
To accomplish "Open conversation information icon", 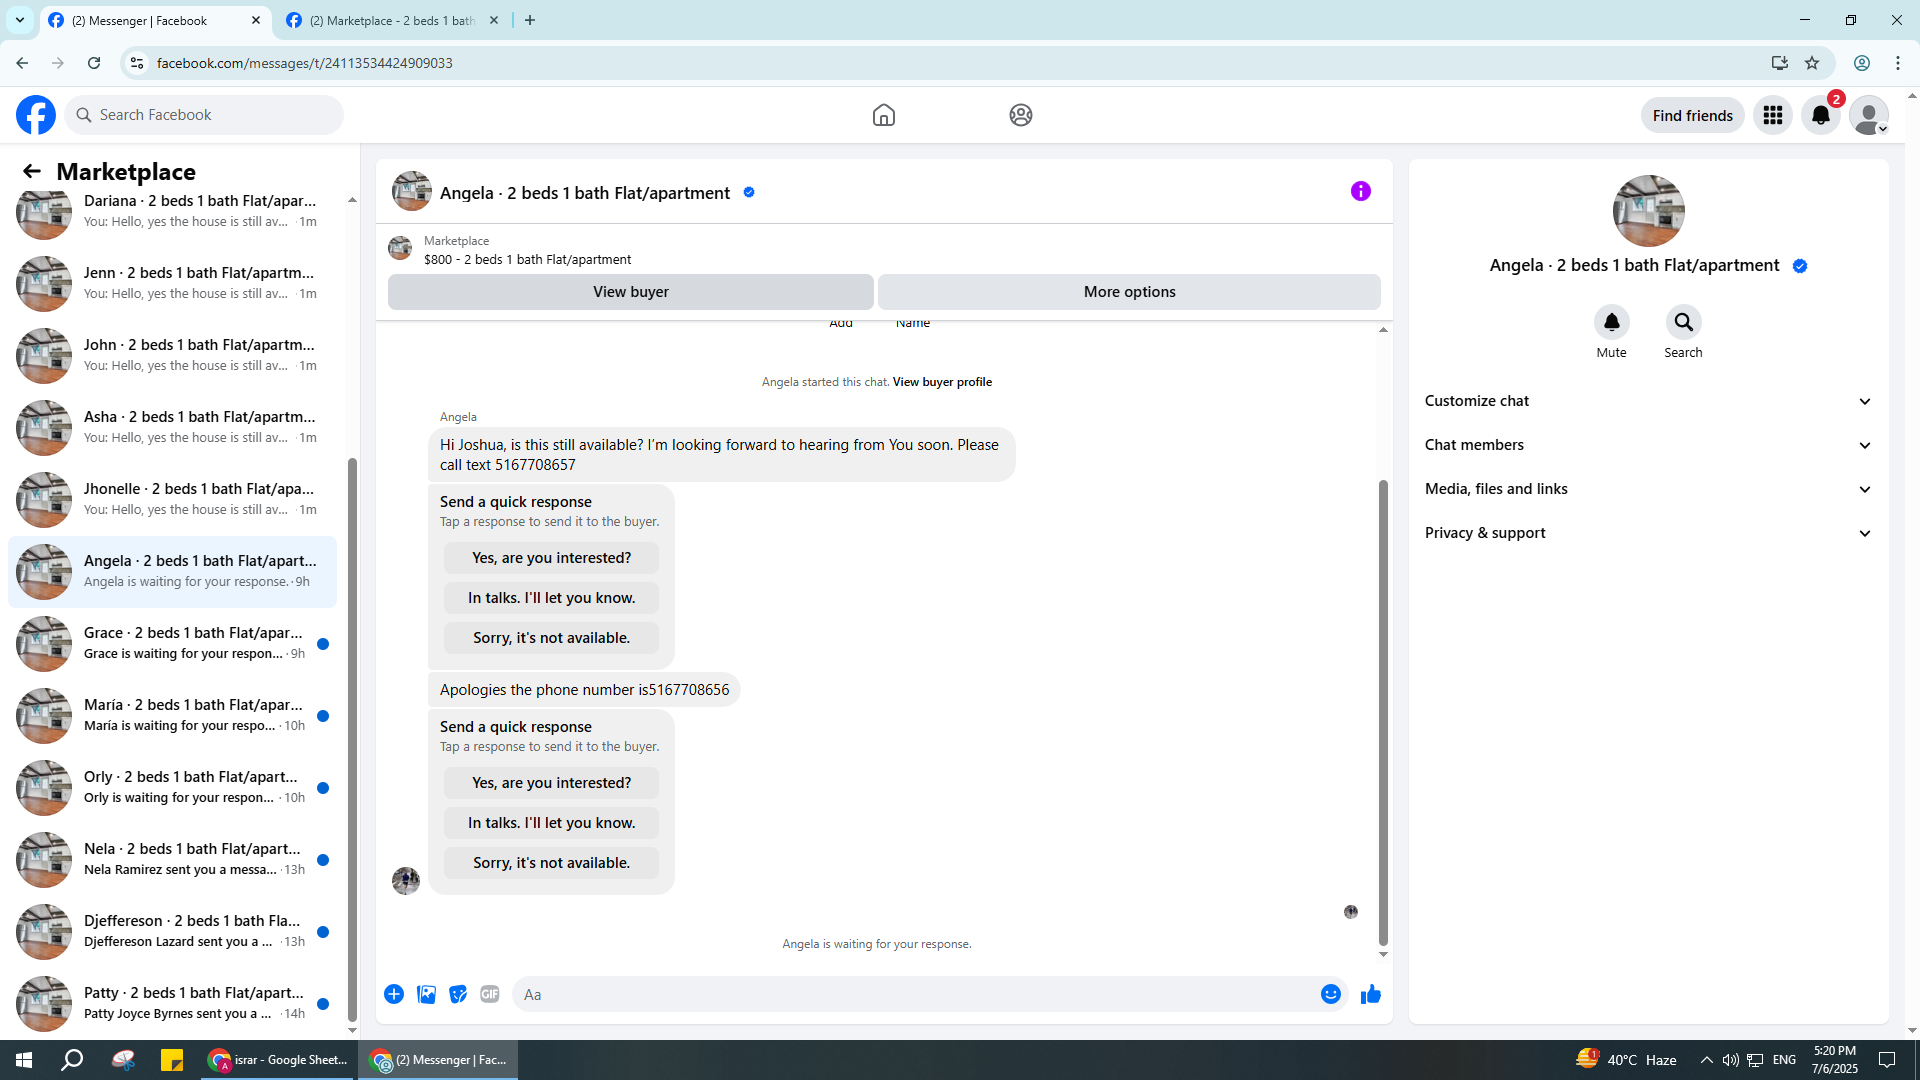I will (x=1361, y=191).
